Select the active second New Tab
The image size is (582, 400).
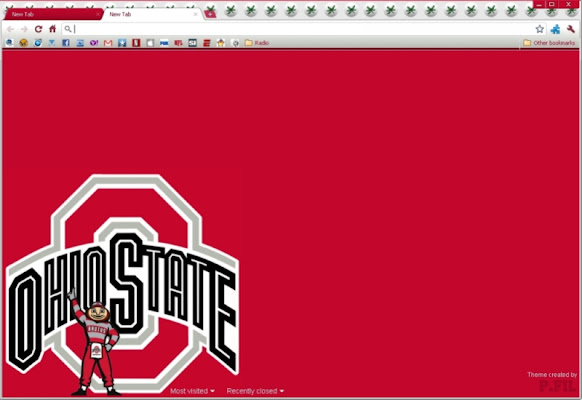pos(152,14)
